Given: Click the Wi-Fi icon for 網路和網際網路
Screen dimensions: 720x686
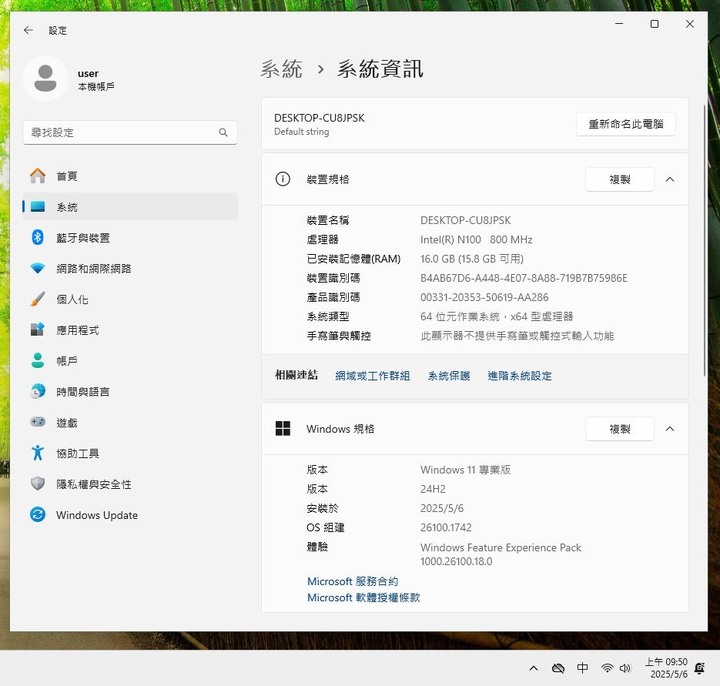Looking at the screenshot, I should point(38,268).
